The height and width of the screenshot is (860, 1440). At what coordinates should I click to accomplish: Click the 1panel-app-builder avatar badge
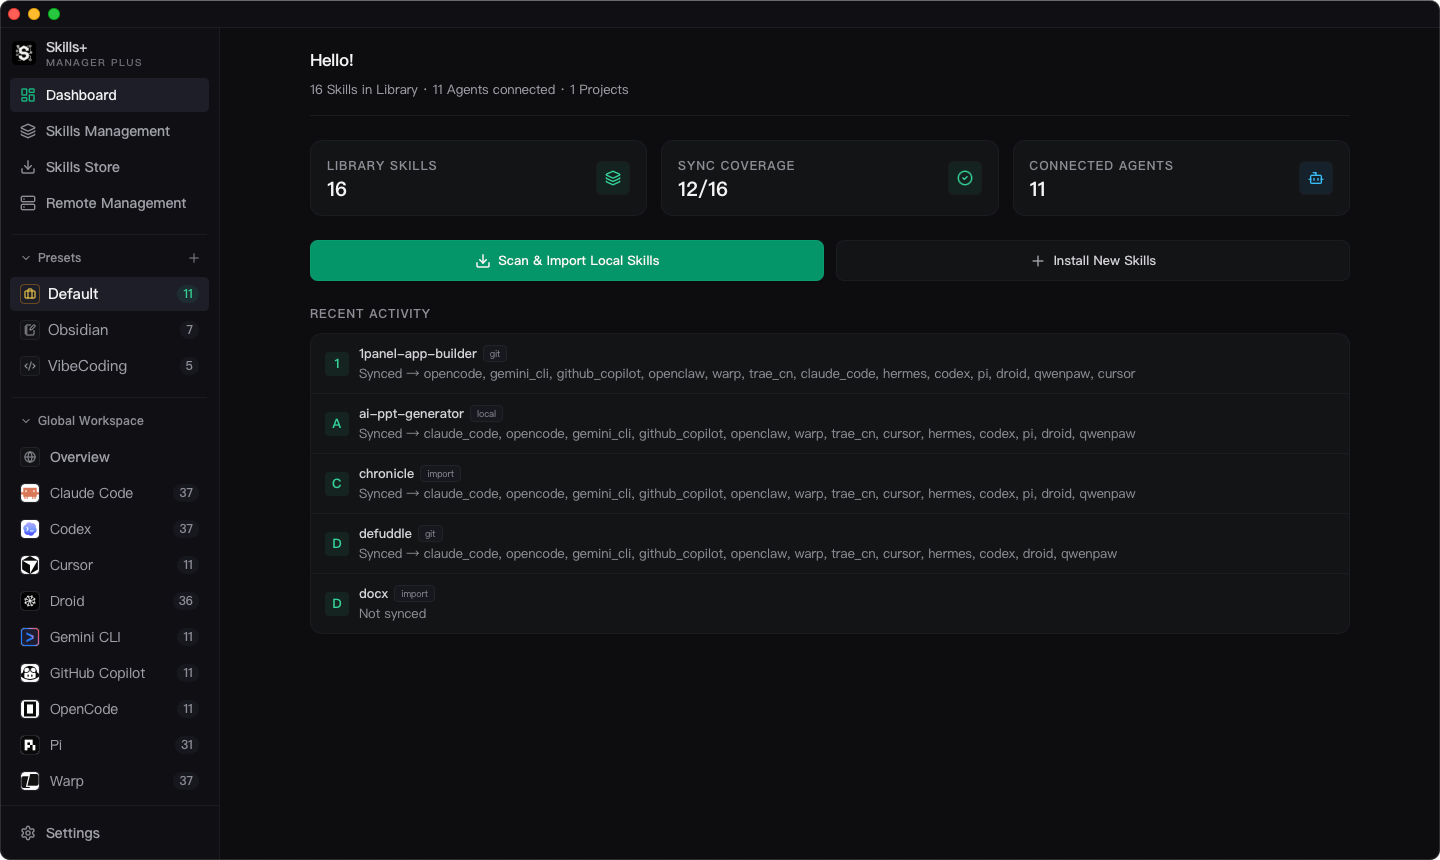(x=337, y=364)
